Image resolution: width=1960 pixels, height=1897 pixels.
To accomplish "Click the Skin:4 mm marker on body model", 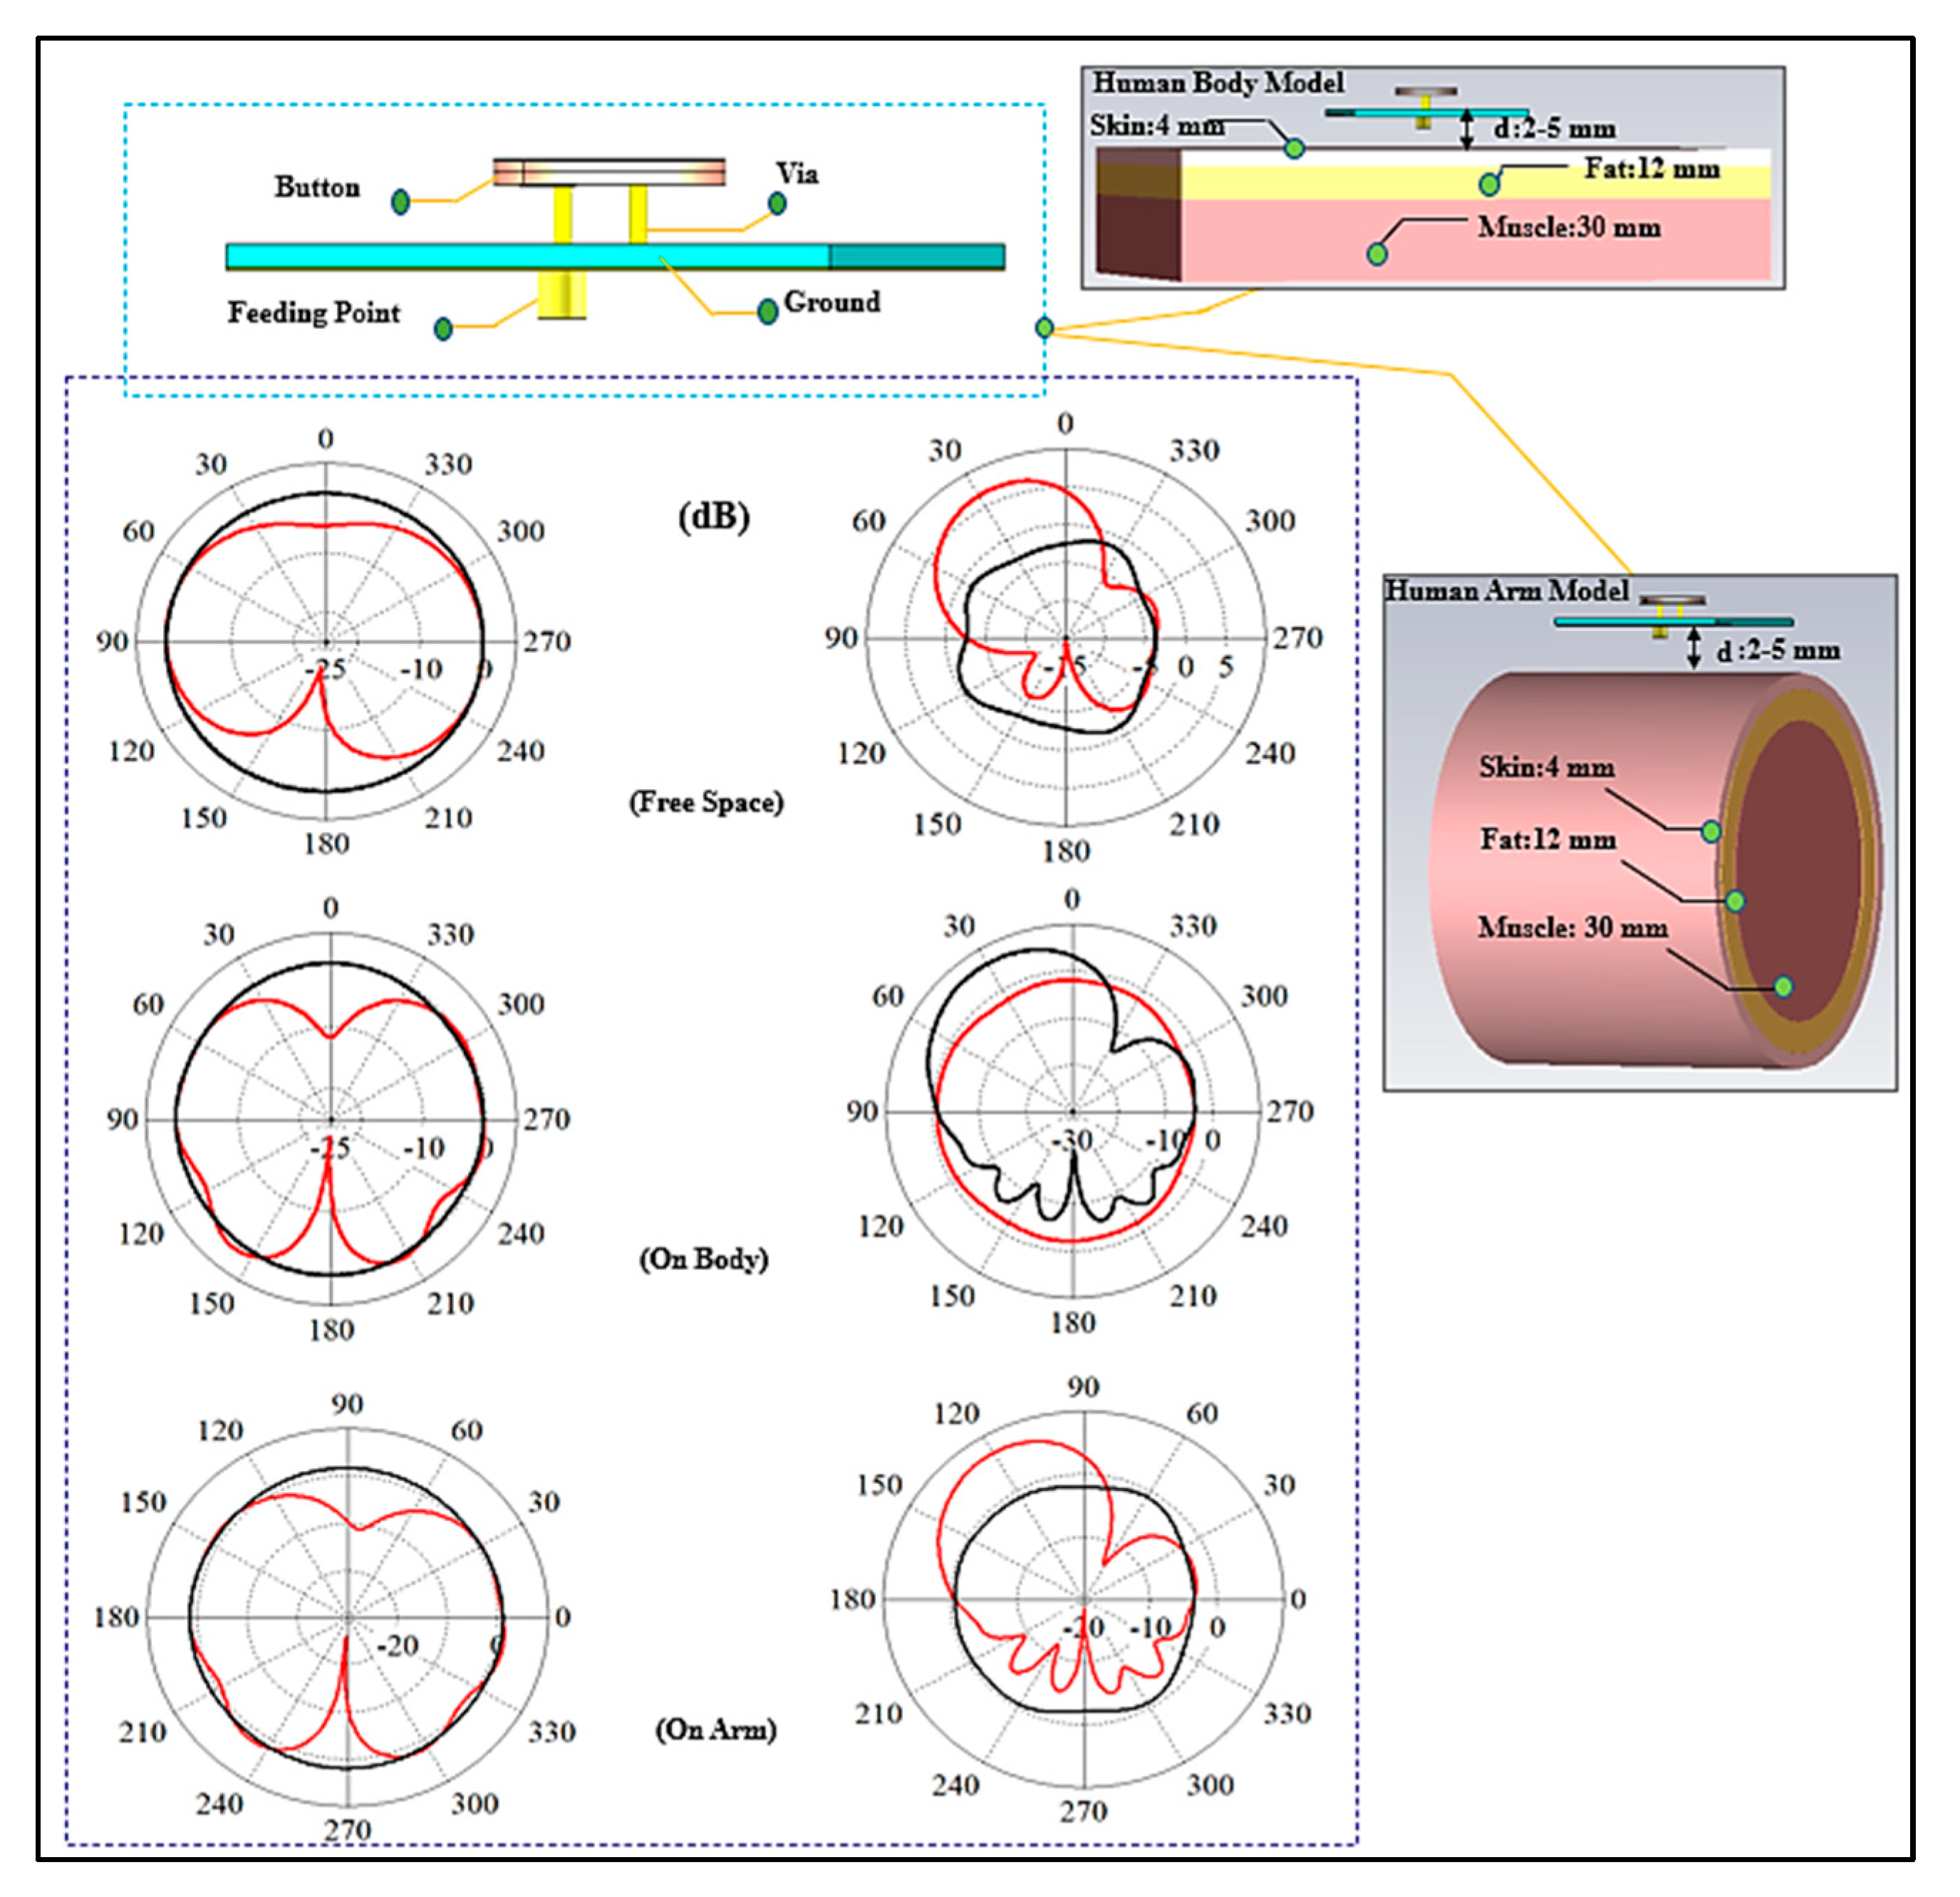I will click(x=1294, y=149).
